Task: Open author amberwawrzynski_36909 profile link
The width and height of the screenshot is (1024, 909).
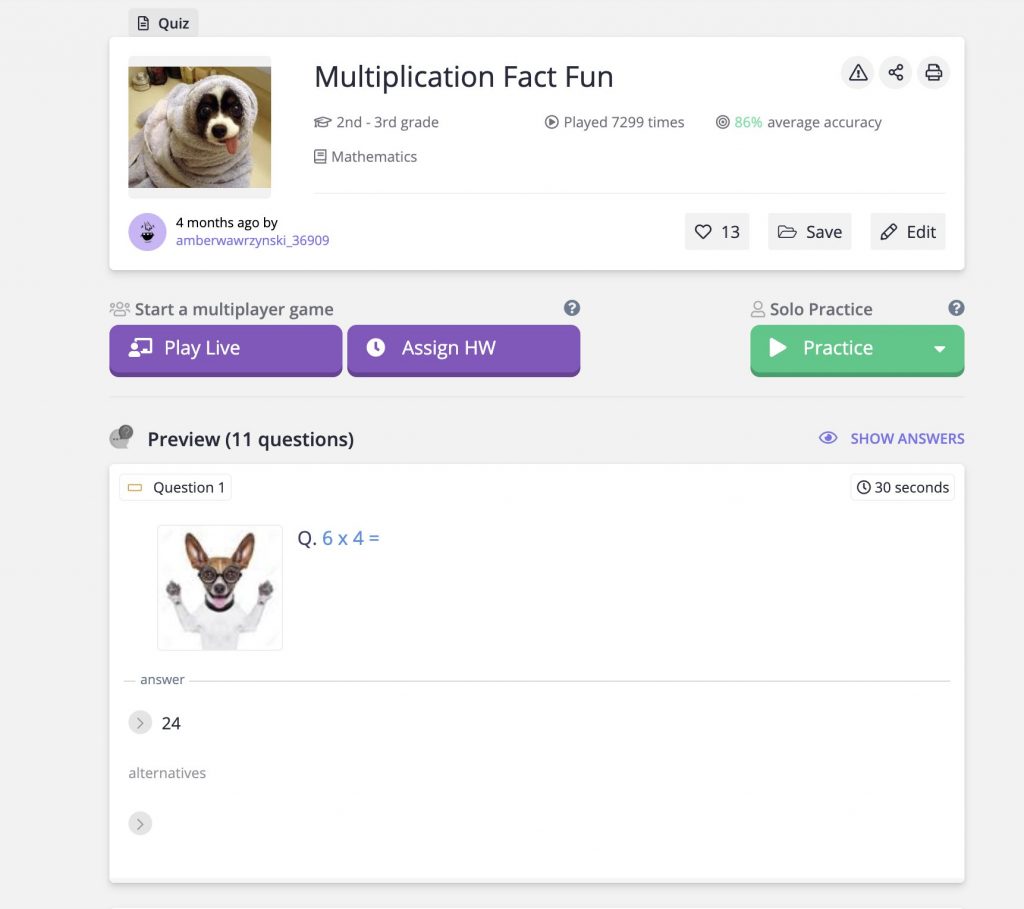Action: (x=253, y=240)
